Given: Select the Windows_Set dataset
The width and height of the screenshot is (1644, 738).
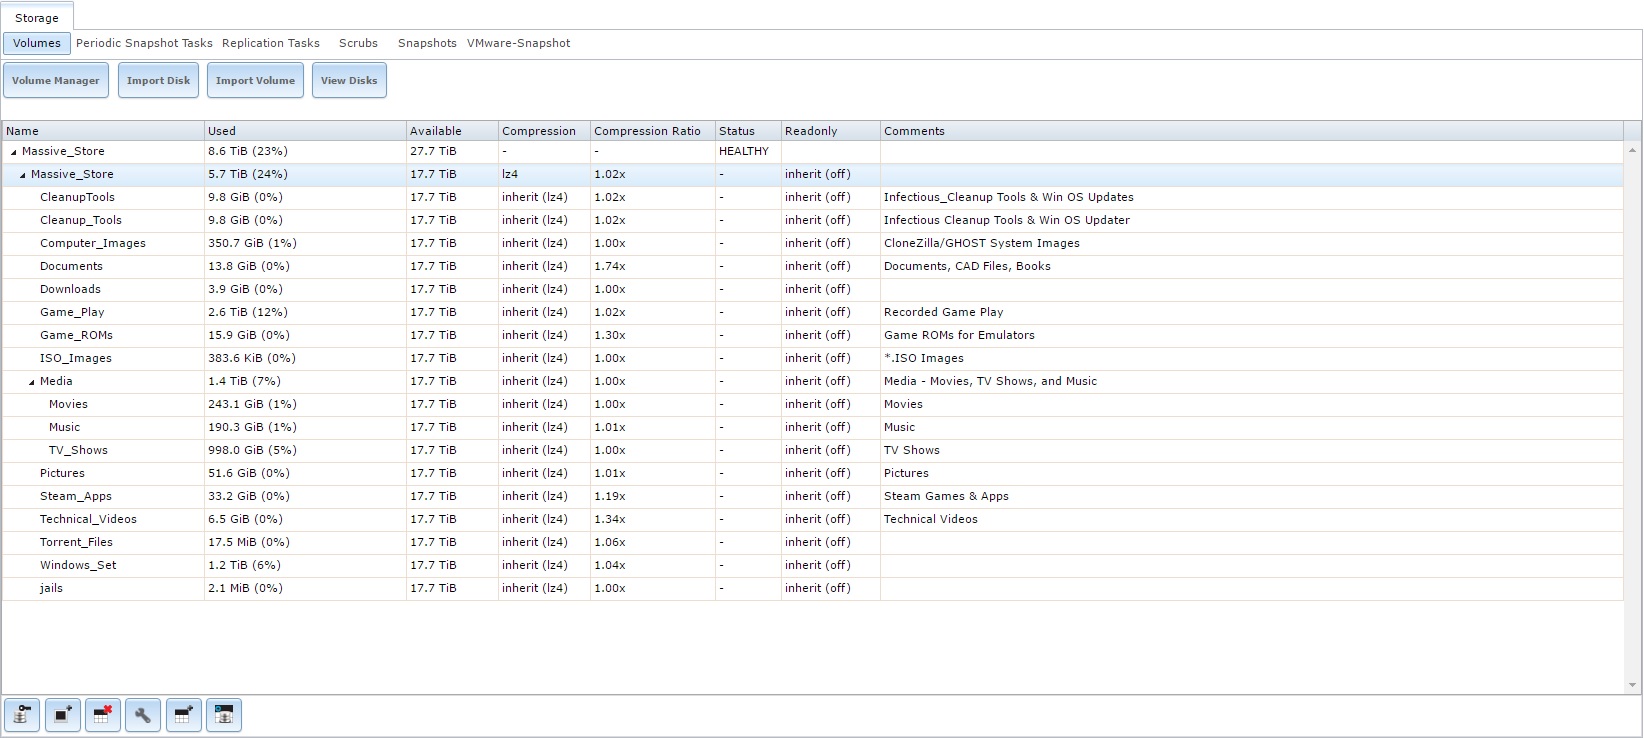Looking at the screenshot, I should (78, 566).
